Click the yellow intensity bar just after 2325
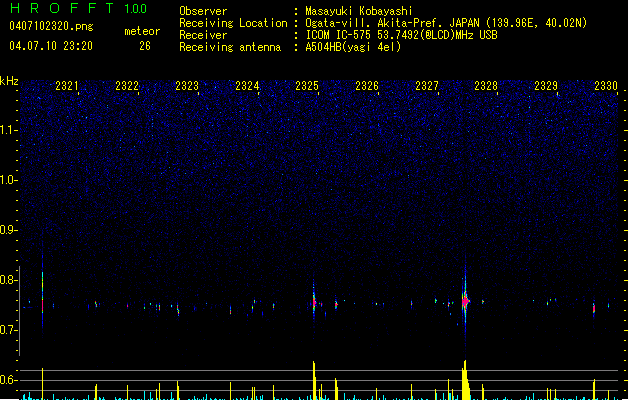 pos(314,380)
